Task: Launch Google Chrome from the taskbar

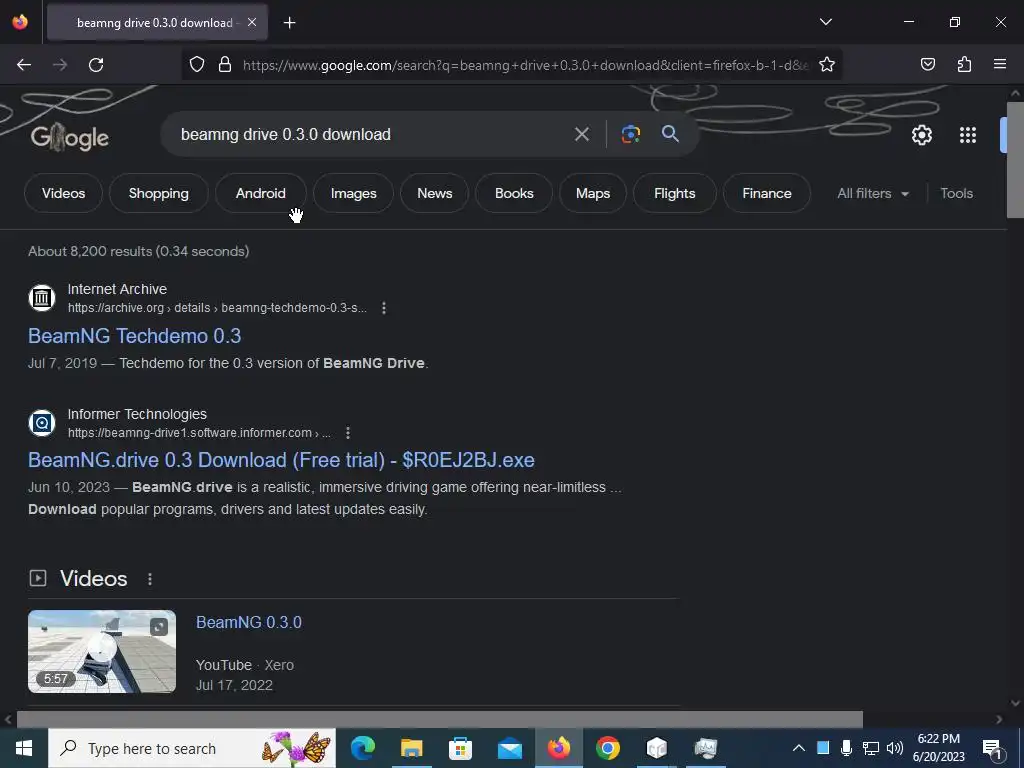Action: (607, 748)
